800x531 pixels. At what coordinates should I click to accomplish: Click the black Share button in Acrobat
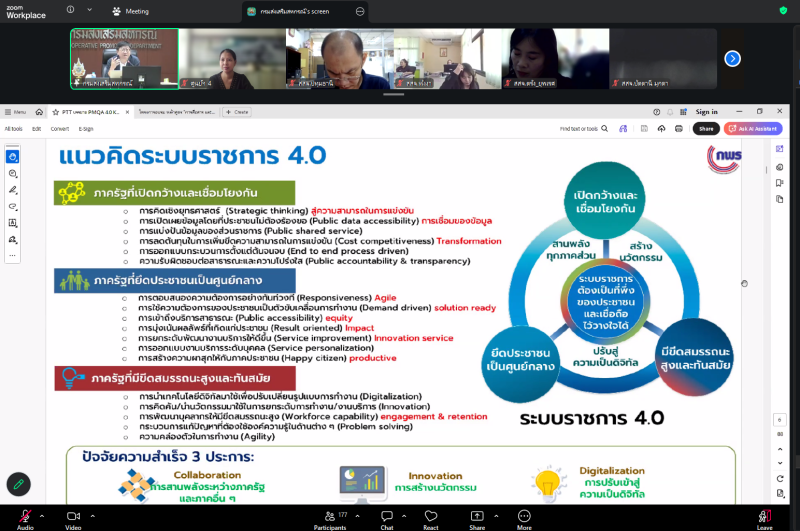pos(706,128)
